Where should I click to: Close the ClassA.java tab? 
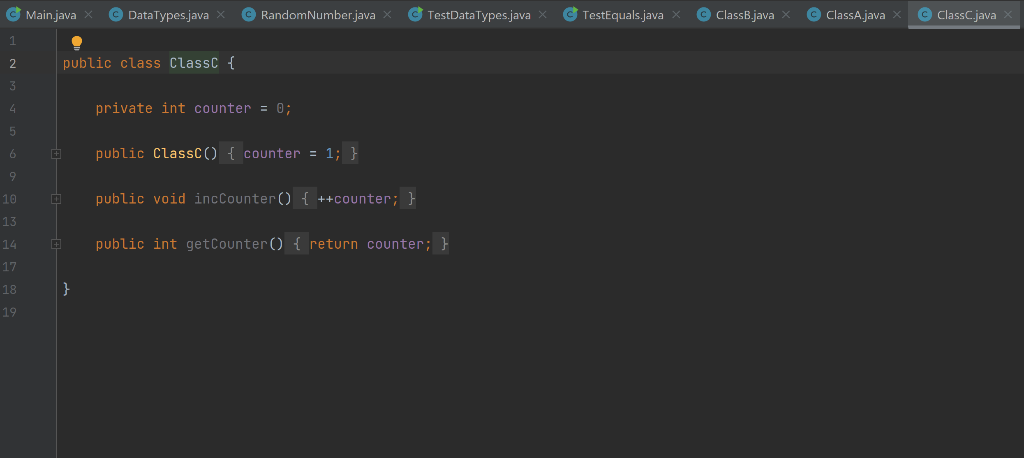pyautogui.click(x=897, y=14)
